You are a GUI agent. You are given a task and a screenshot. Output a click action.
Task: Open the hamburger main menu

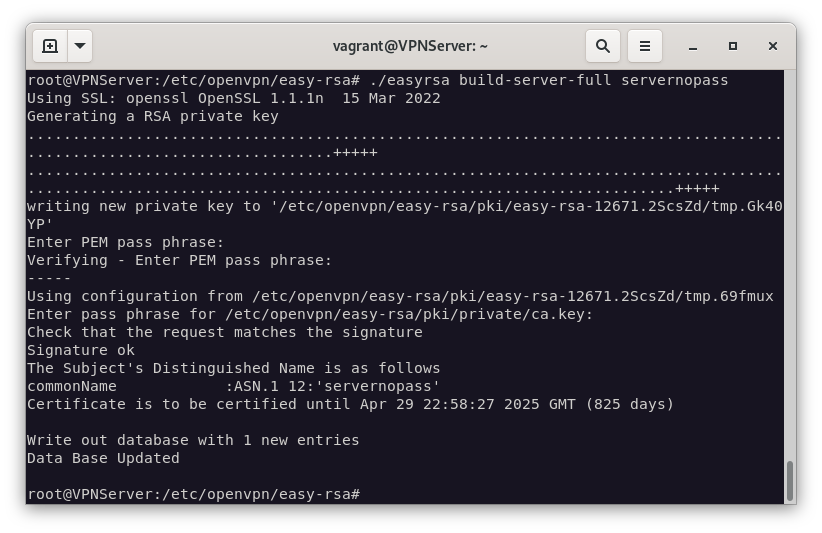coord(645,46)
